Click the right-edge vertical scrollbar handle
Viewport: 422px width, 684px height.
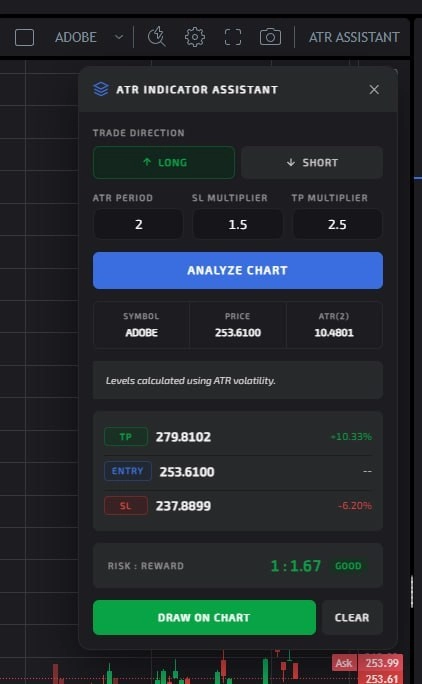point(412,592)
